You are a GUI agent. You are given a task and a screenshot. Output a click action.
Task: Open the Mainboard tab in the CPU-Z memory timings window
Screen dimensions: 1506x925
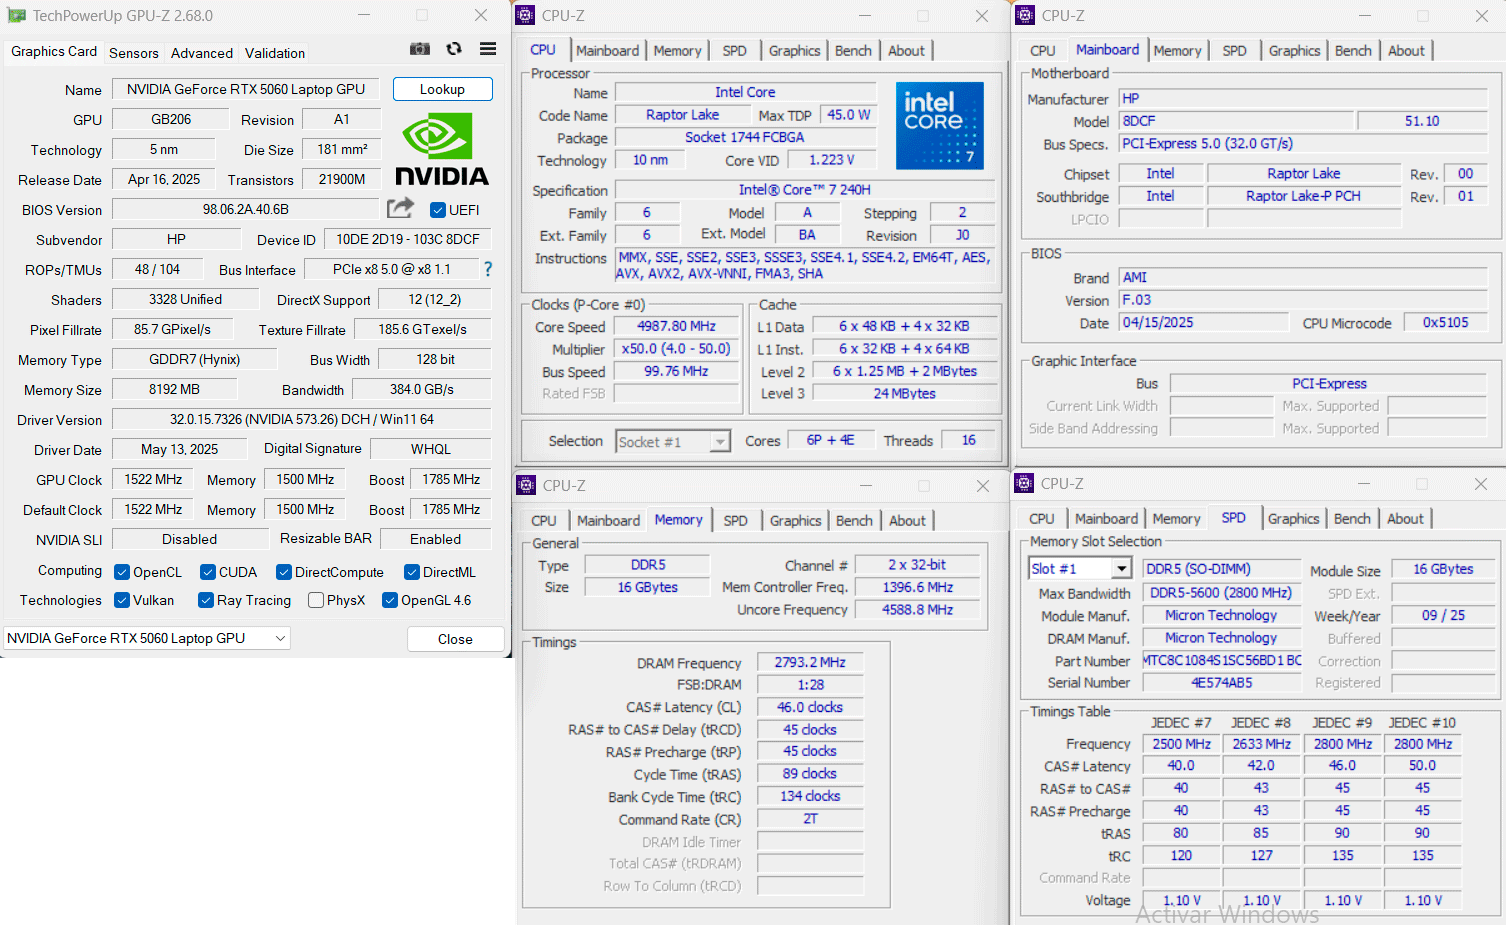pos(608,521)
